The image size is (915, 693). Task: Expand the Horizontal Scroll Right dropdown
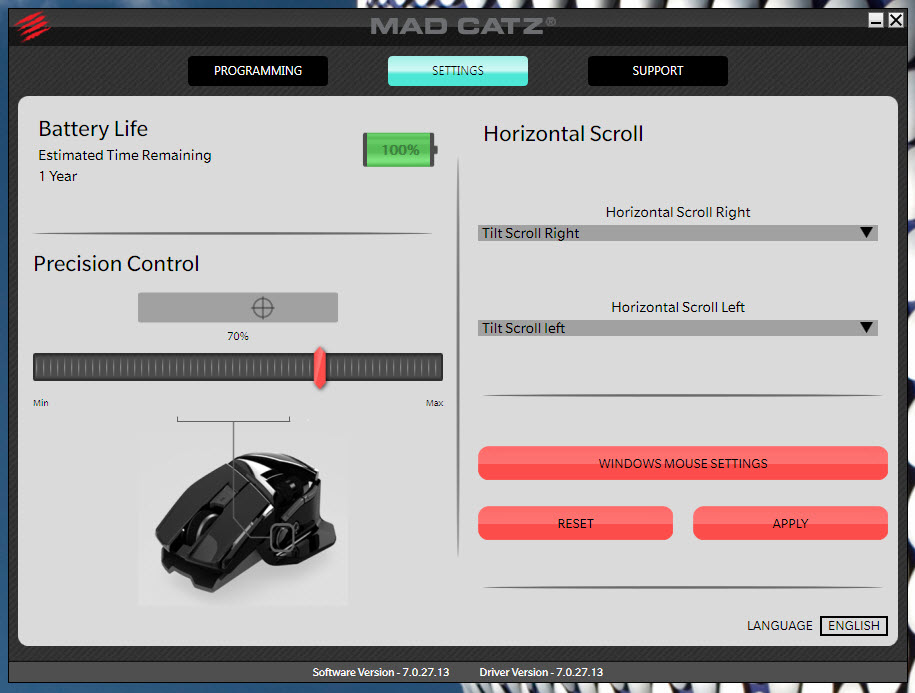click(677, 233)
